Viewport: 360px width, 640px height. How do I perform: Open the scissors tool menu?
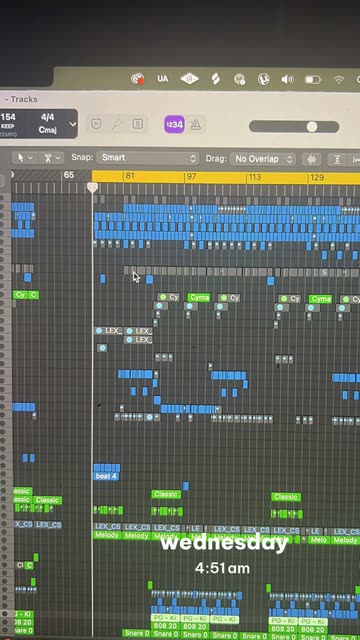click(x=51, y=158)
